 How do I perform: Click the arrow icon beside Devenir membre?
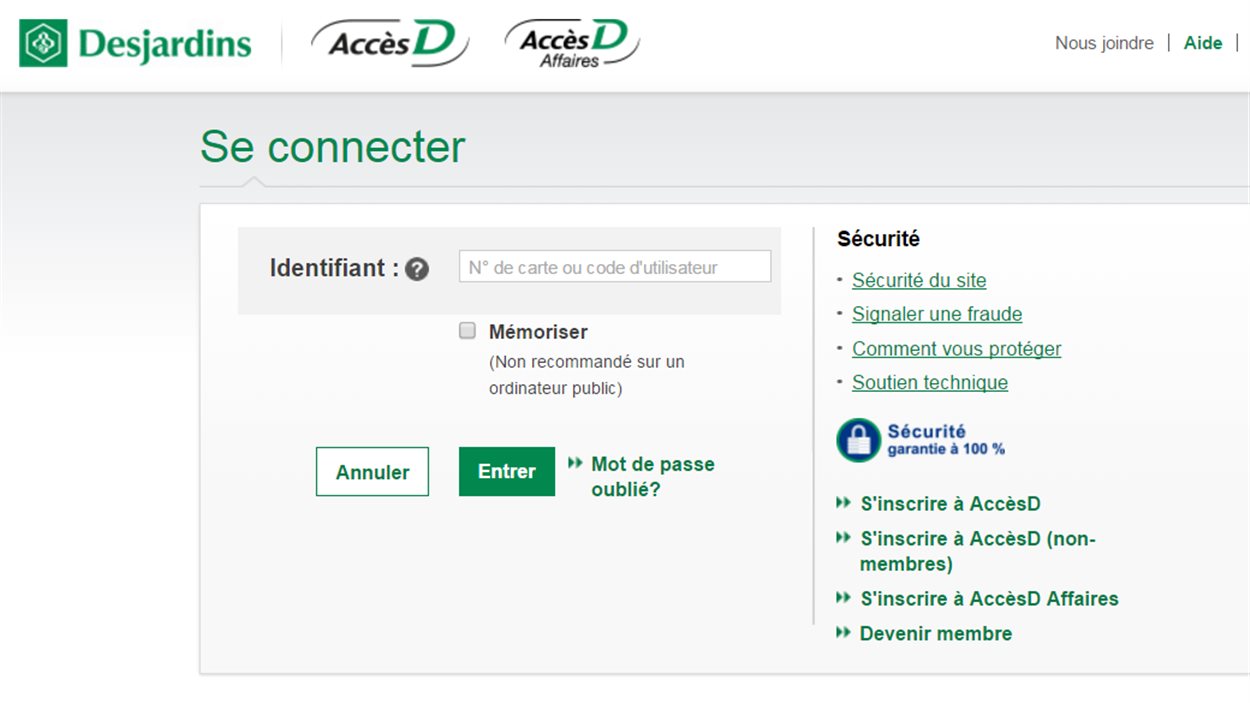(843, 632)
